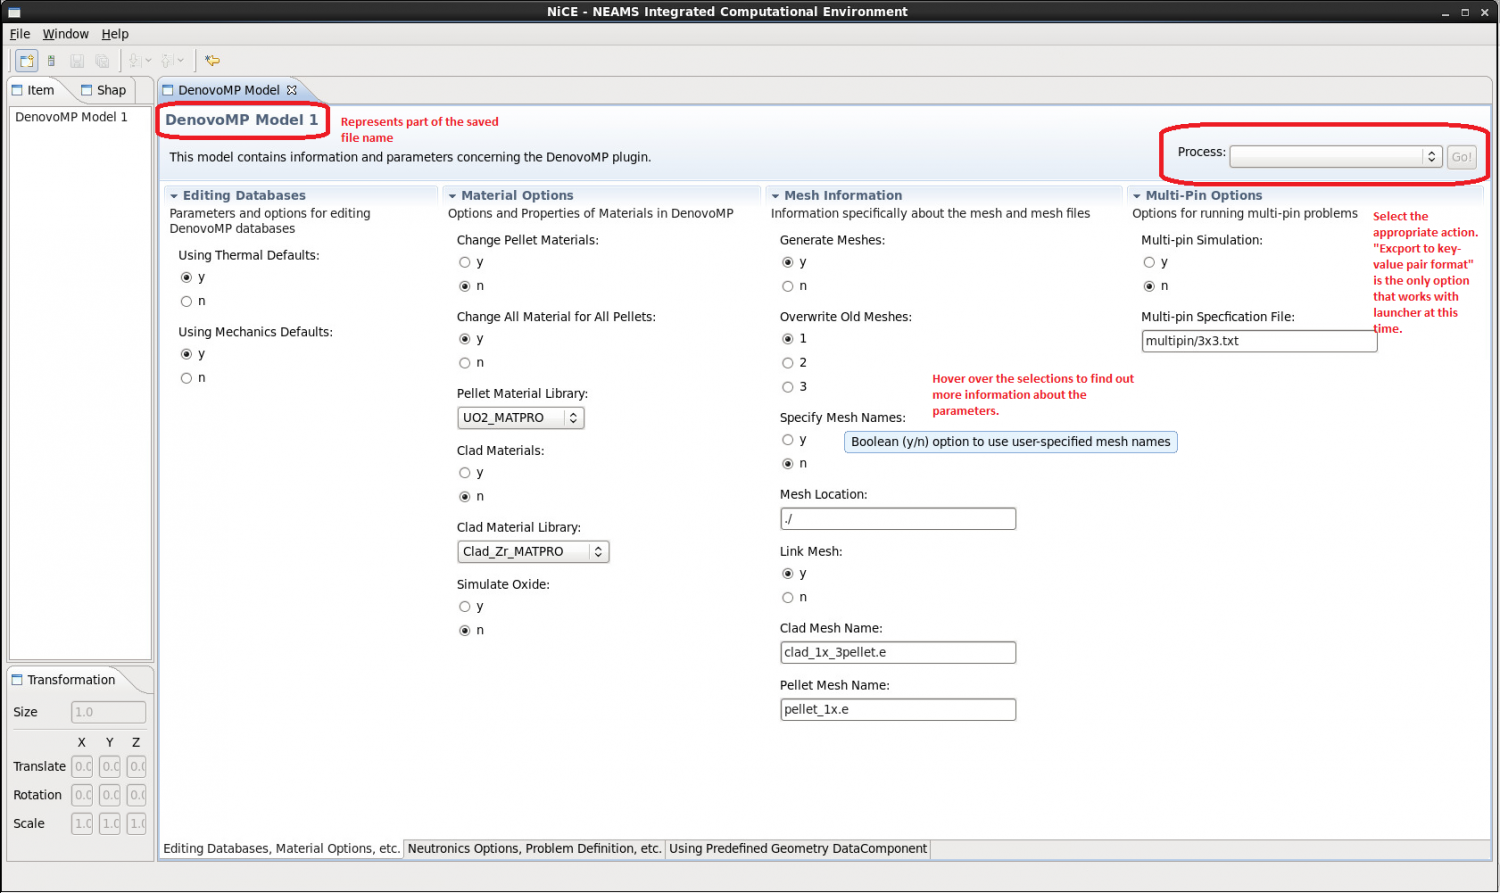Select the Transformation view tab

[64, 680]
